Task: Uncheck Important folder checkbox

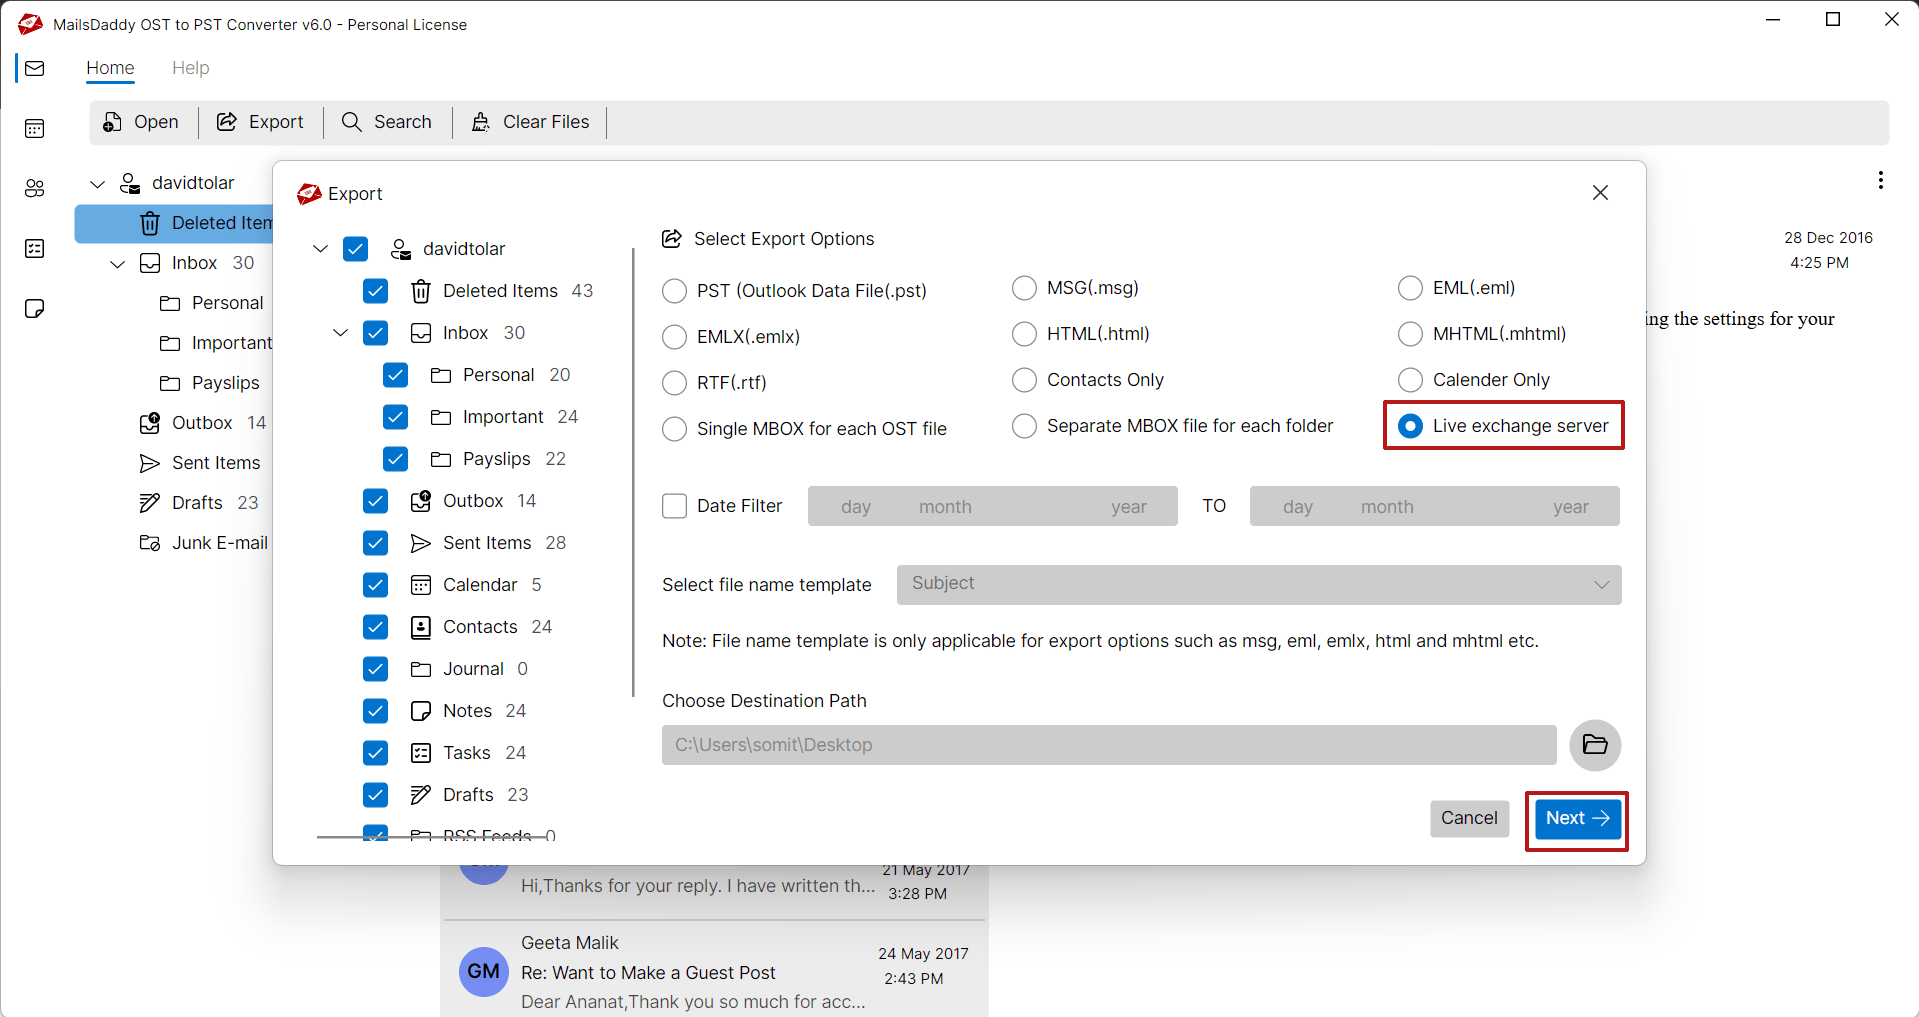Action: pyautogui.click(x=396, y=417)
